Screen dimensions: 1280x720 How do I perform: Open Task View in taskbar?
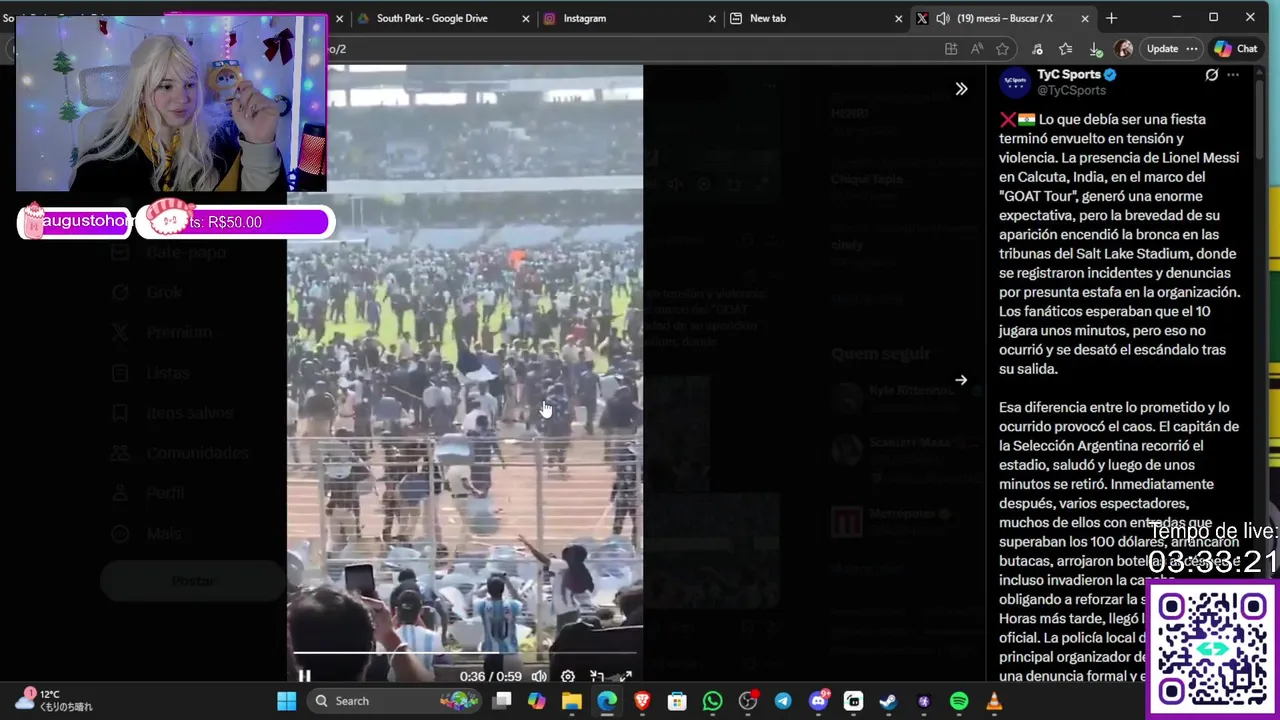tap(502, 701)
